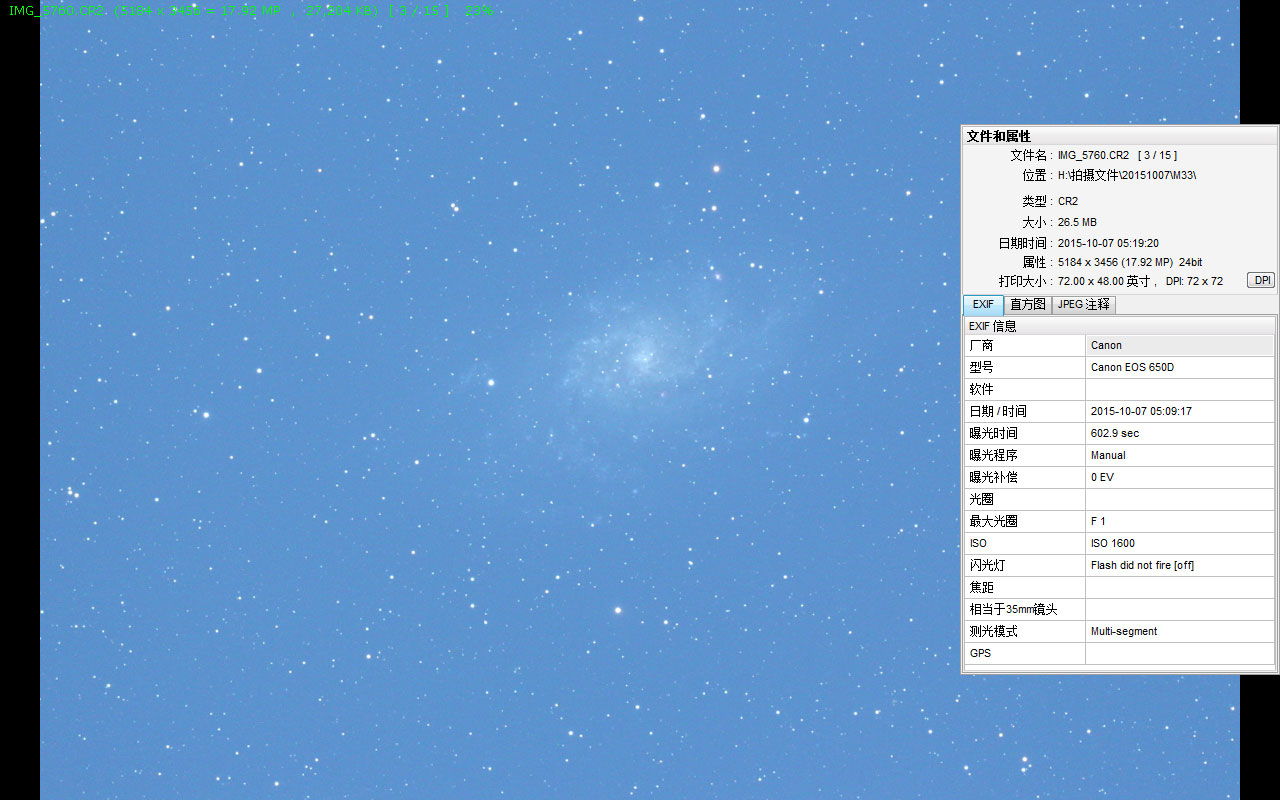Screen dimensions: 1280x800
Task: Click the GPS label cell
Action: coord(1025,653)
